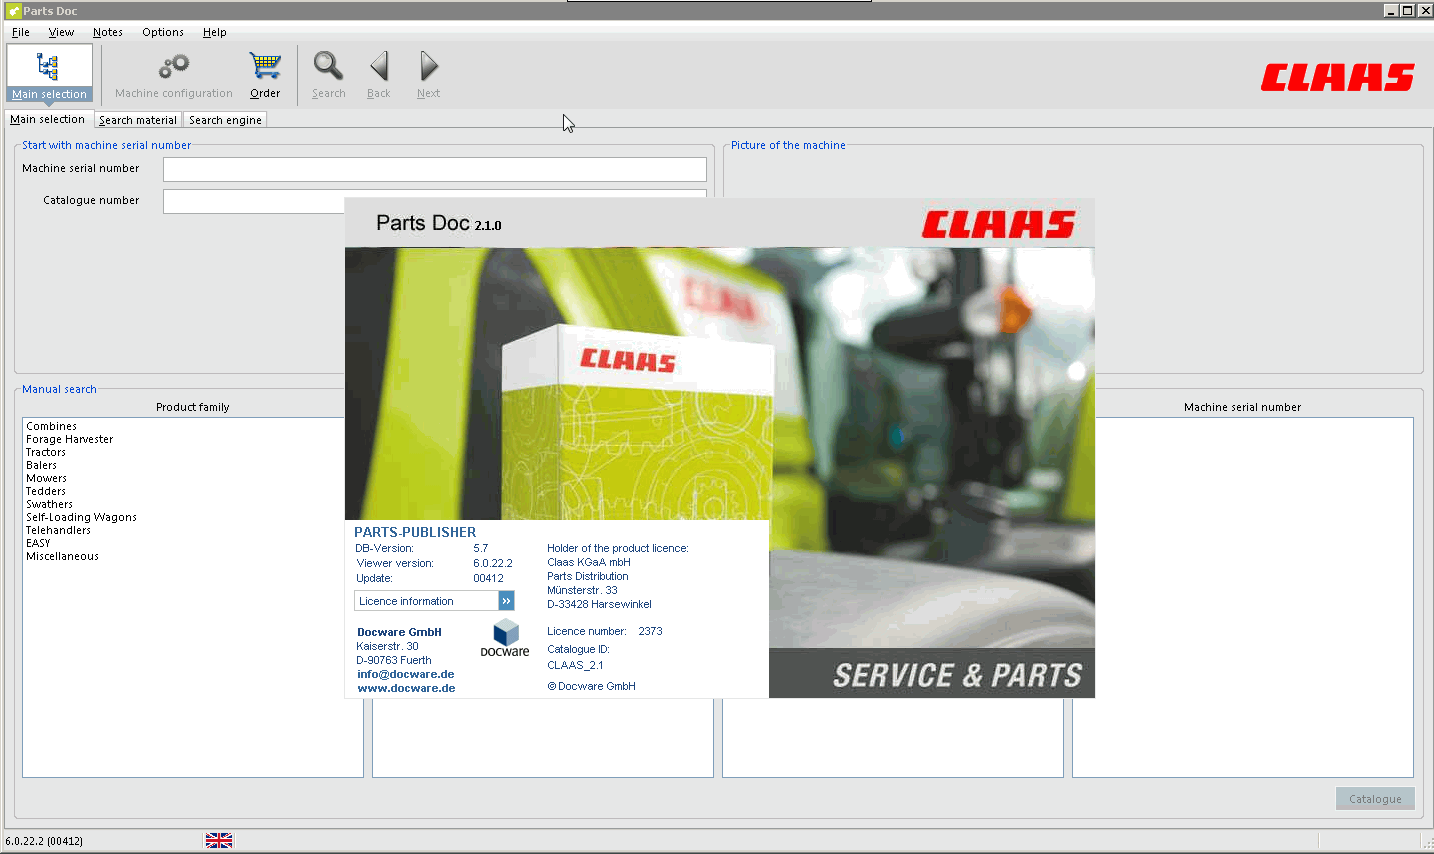Click the UK flag language icon in status bar

(218, 839)
